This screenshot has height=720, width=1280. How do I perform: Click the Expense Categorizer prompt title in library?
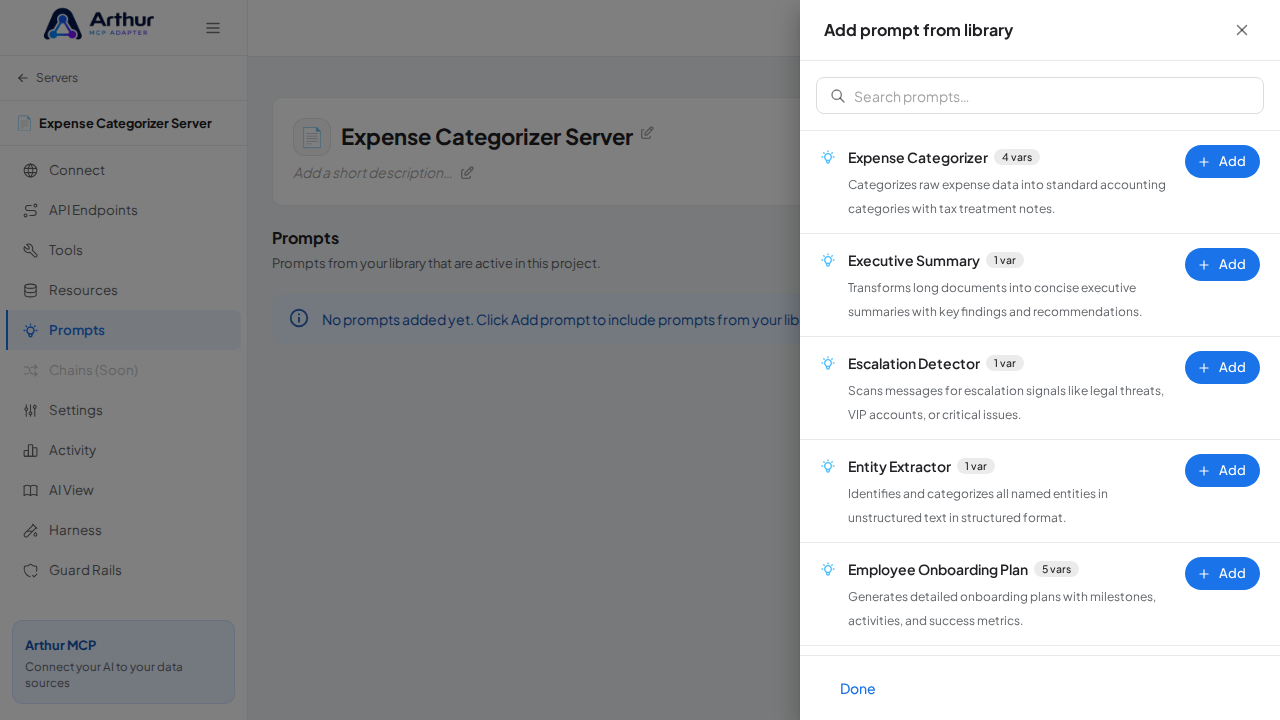(x=918, y=158)
